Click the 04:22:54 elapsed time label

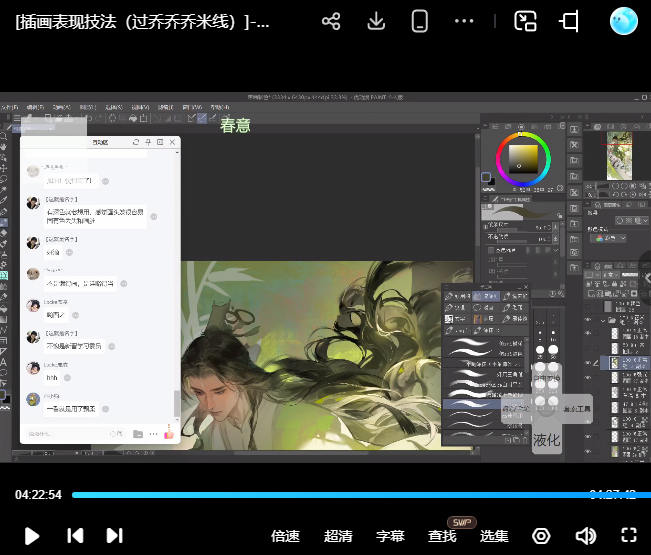coord(38,495)
